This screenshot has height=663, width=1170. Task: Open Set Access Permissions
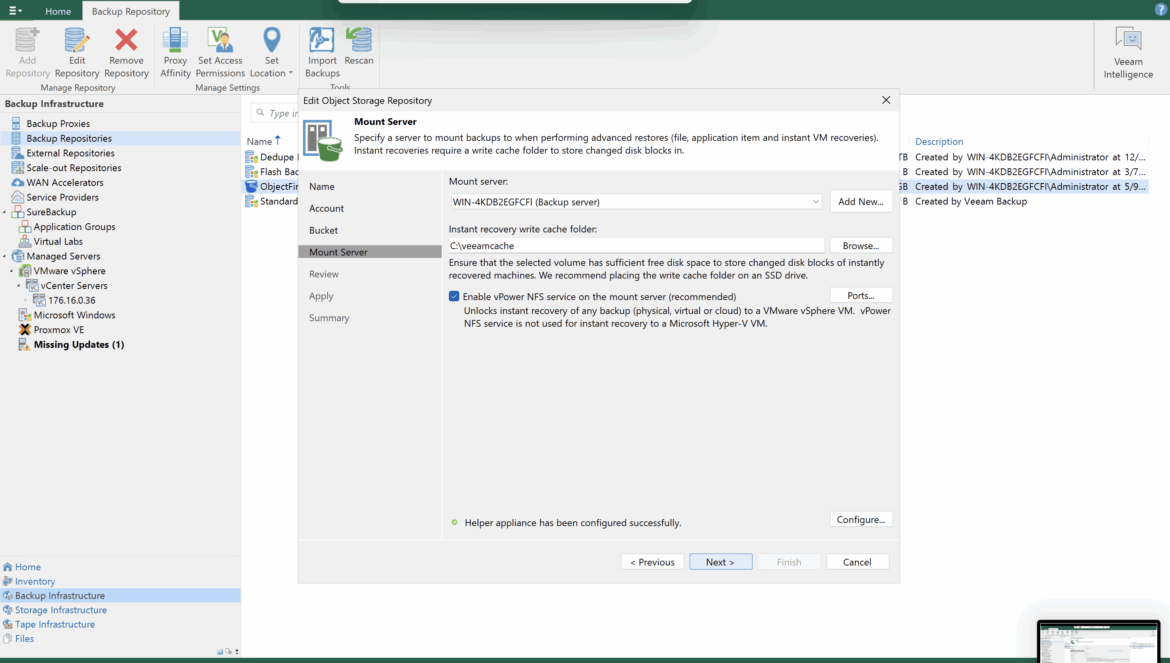click(220, 51)
